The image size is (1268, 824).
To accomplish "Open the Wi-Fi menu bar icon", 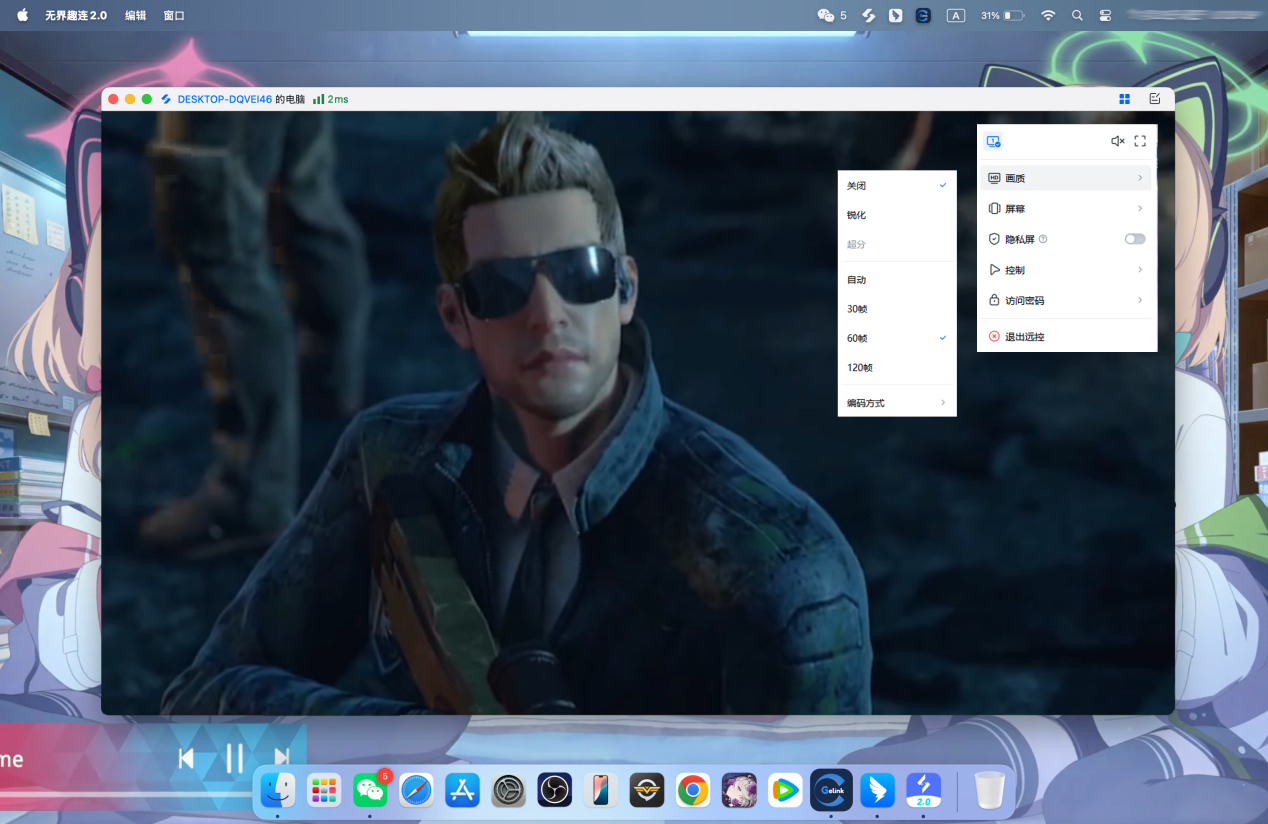I will point(1048,15).
